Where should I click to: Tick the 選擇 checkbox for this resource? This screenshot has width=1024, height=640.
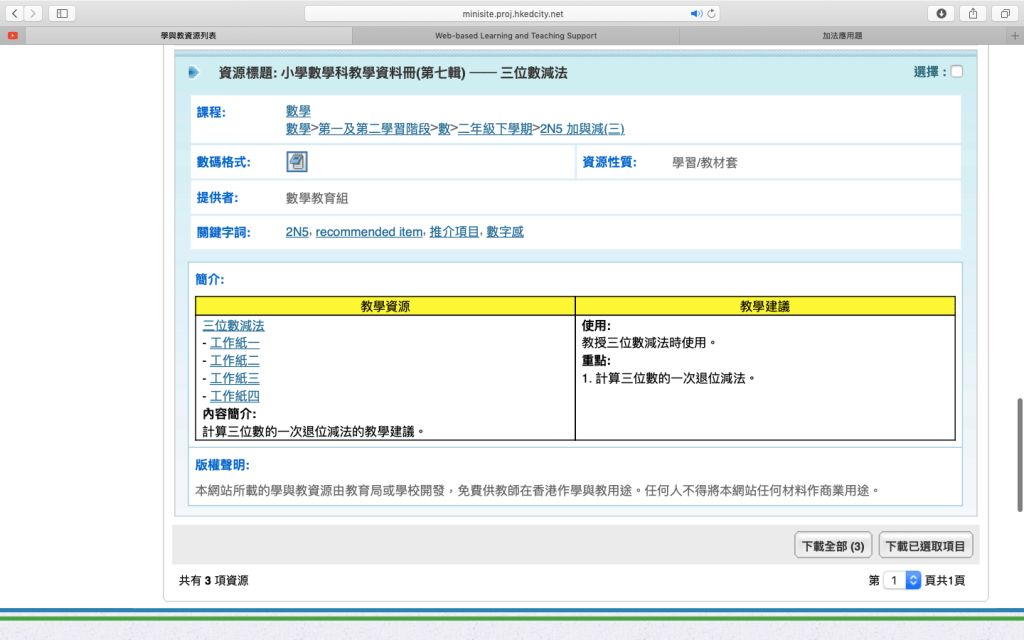point(957,72)
